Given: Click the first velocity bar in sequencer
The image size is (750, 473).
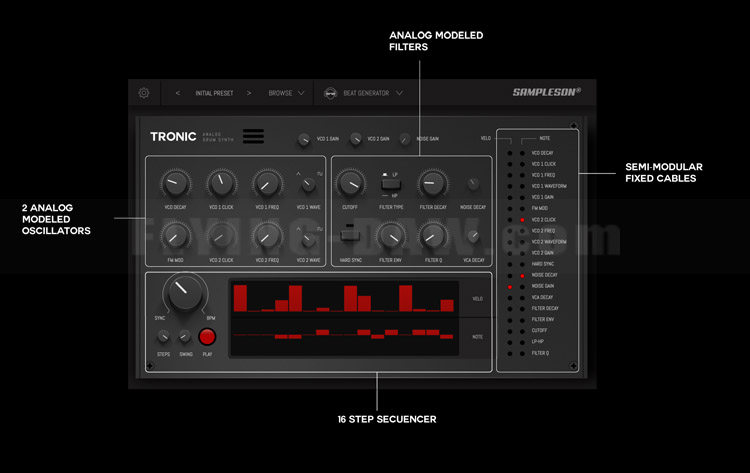Looking at the screenshot, I should pyautogui.click(x=240, y=298).
